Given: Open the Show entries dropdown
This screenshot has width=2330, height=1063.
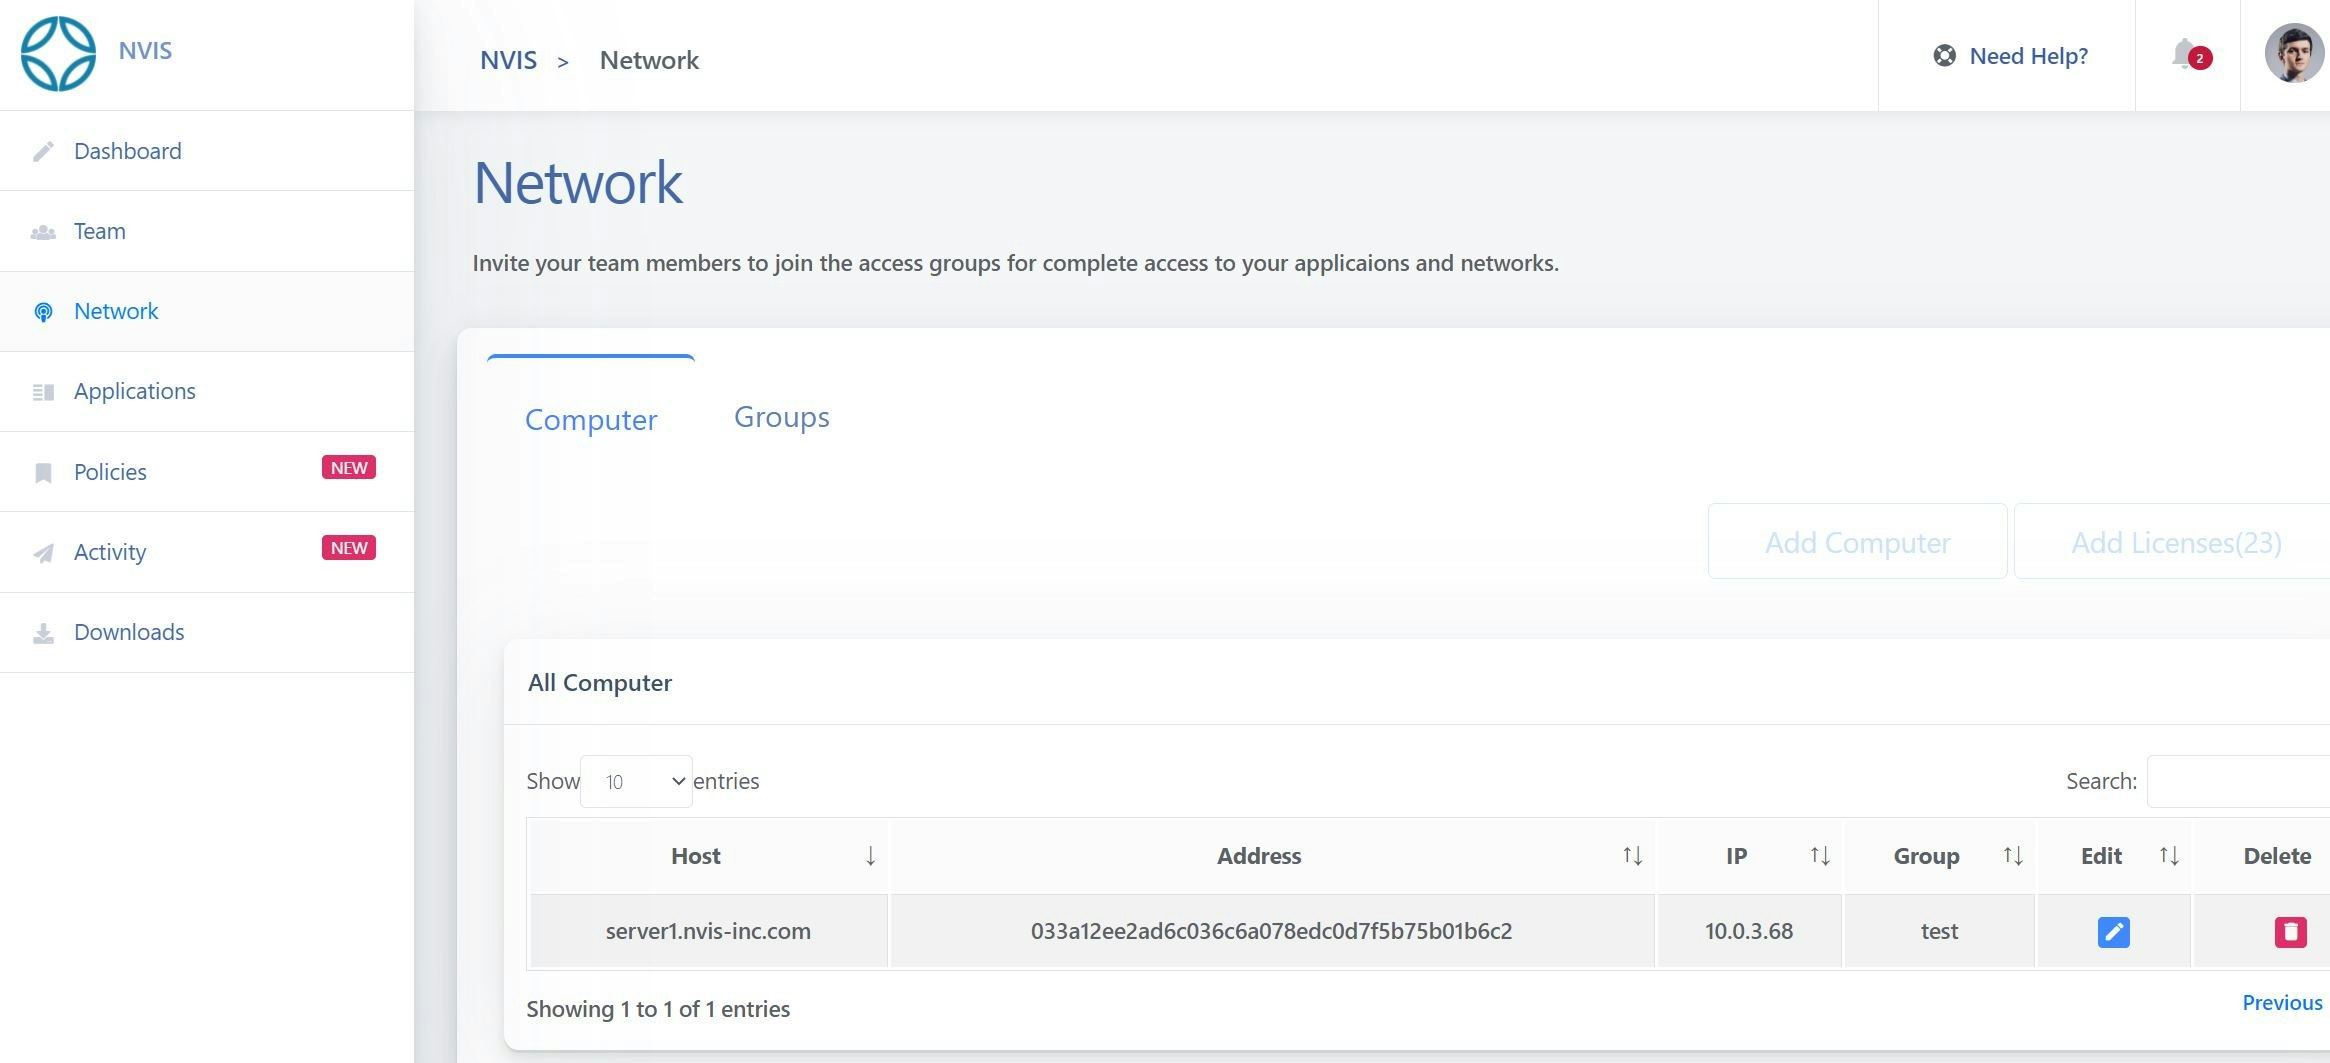Looking at the screenshot, I should [636, 781].
